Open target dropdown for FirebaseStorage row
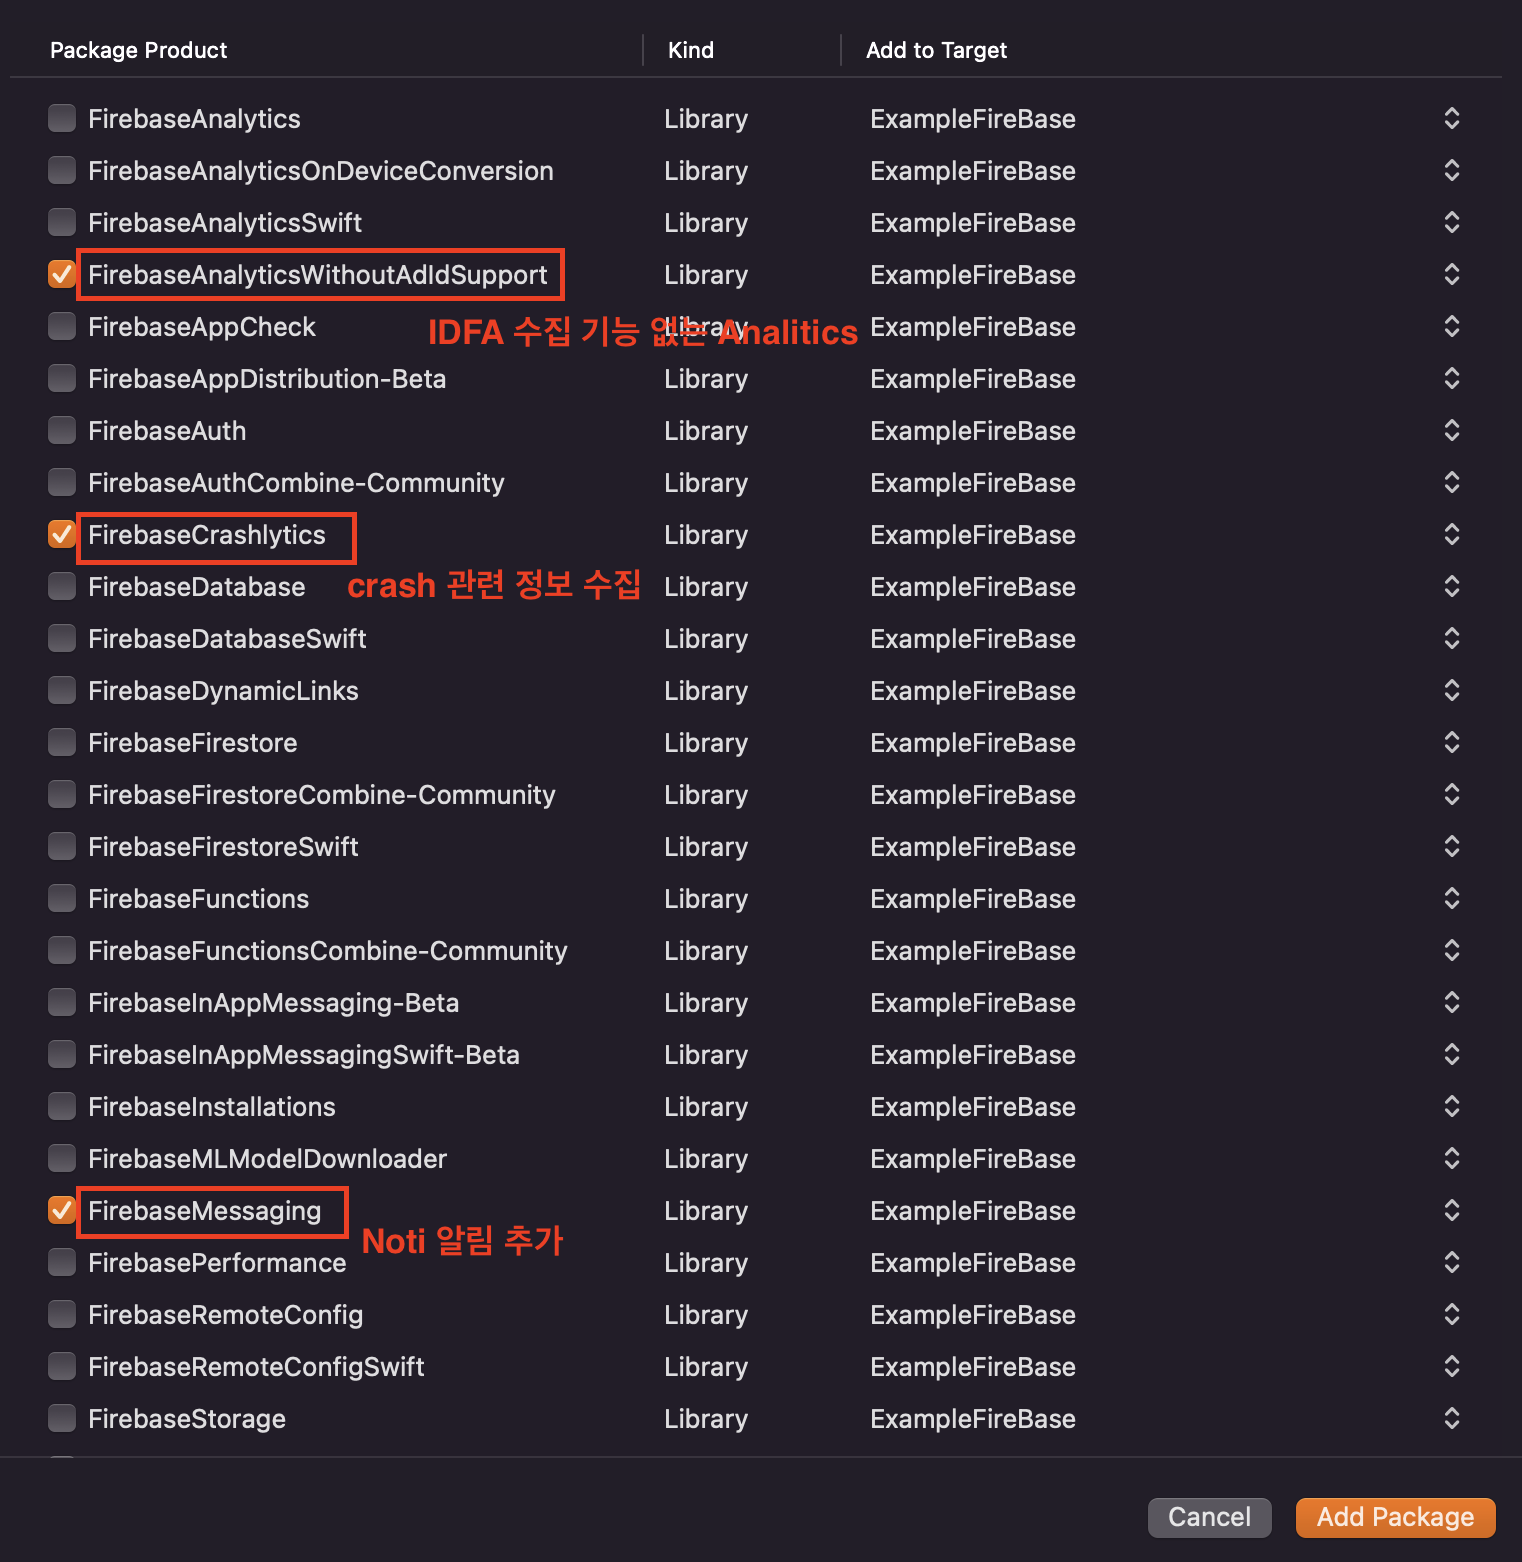 coord(1452,1418)
